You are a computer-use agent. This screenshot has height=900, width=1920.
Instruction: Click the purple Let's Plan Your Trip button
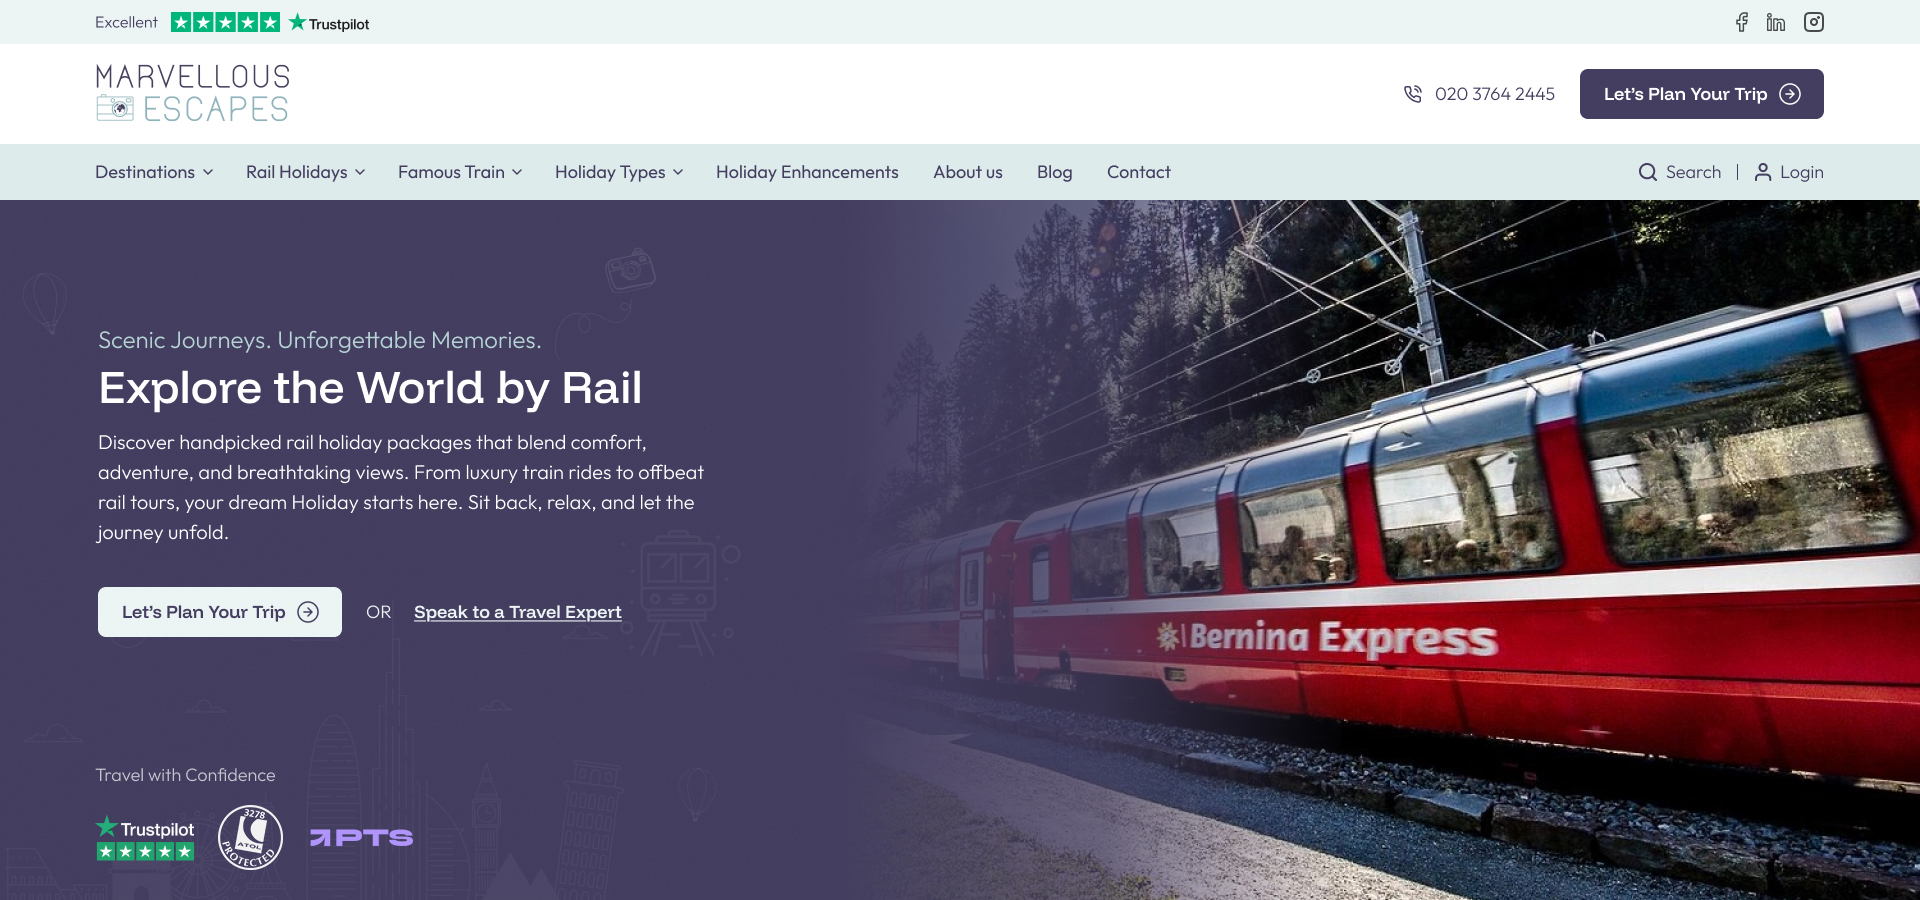[1702, 94]
